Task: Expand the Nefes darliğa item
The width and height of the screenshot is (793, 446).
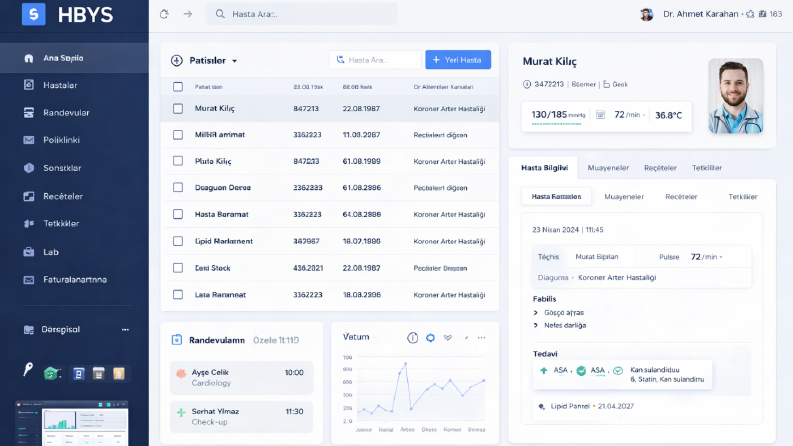Action: pyautogui.click(x=536, y=326)
